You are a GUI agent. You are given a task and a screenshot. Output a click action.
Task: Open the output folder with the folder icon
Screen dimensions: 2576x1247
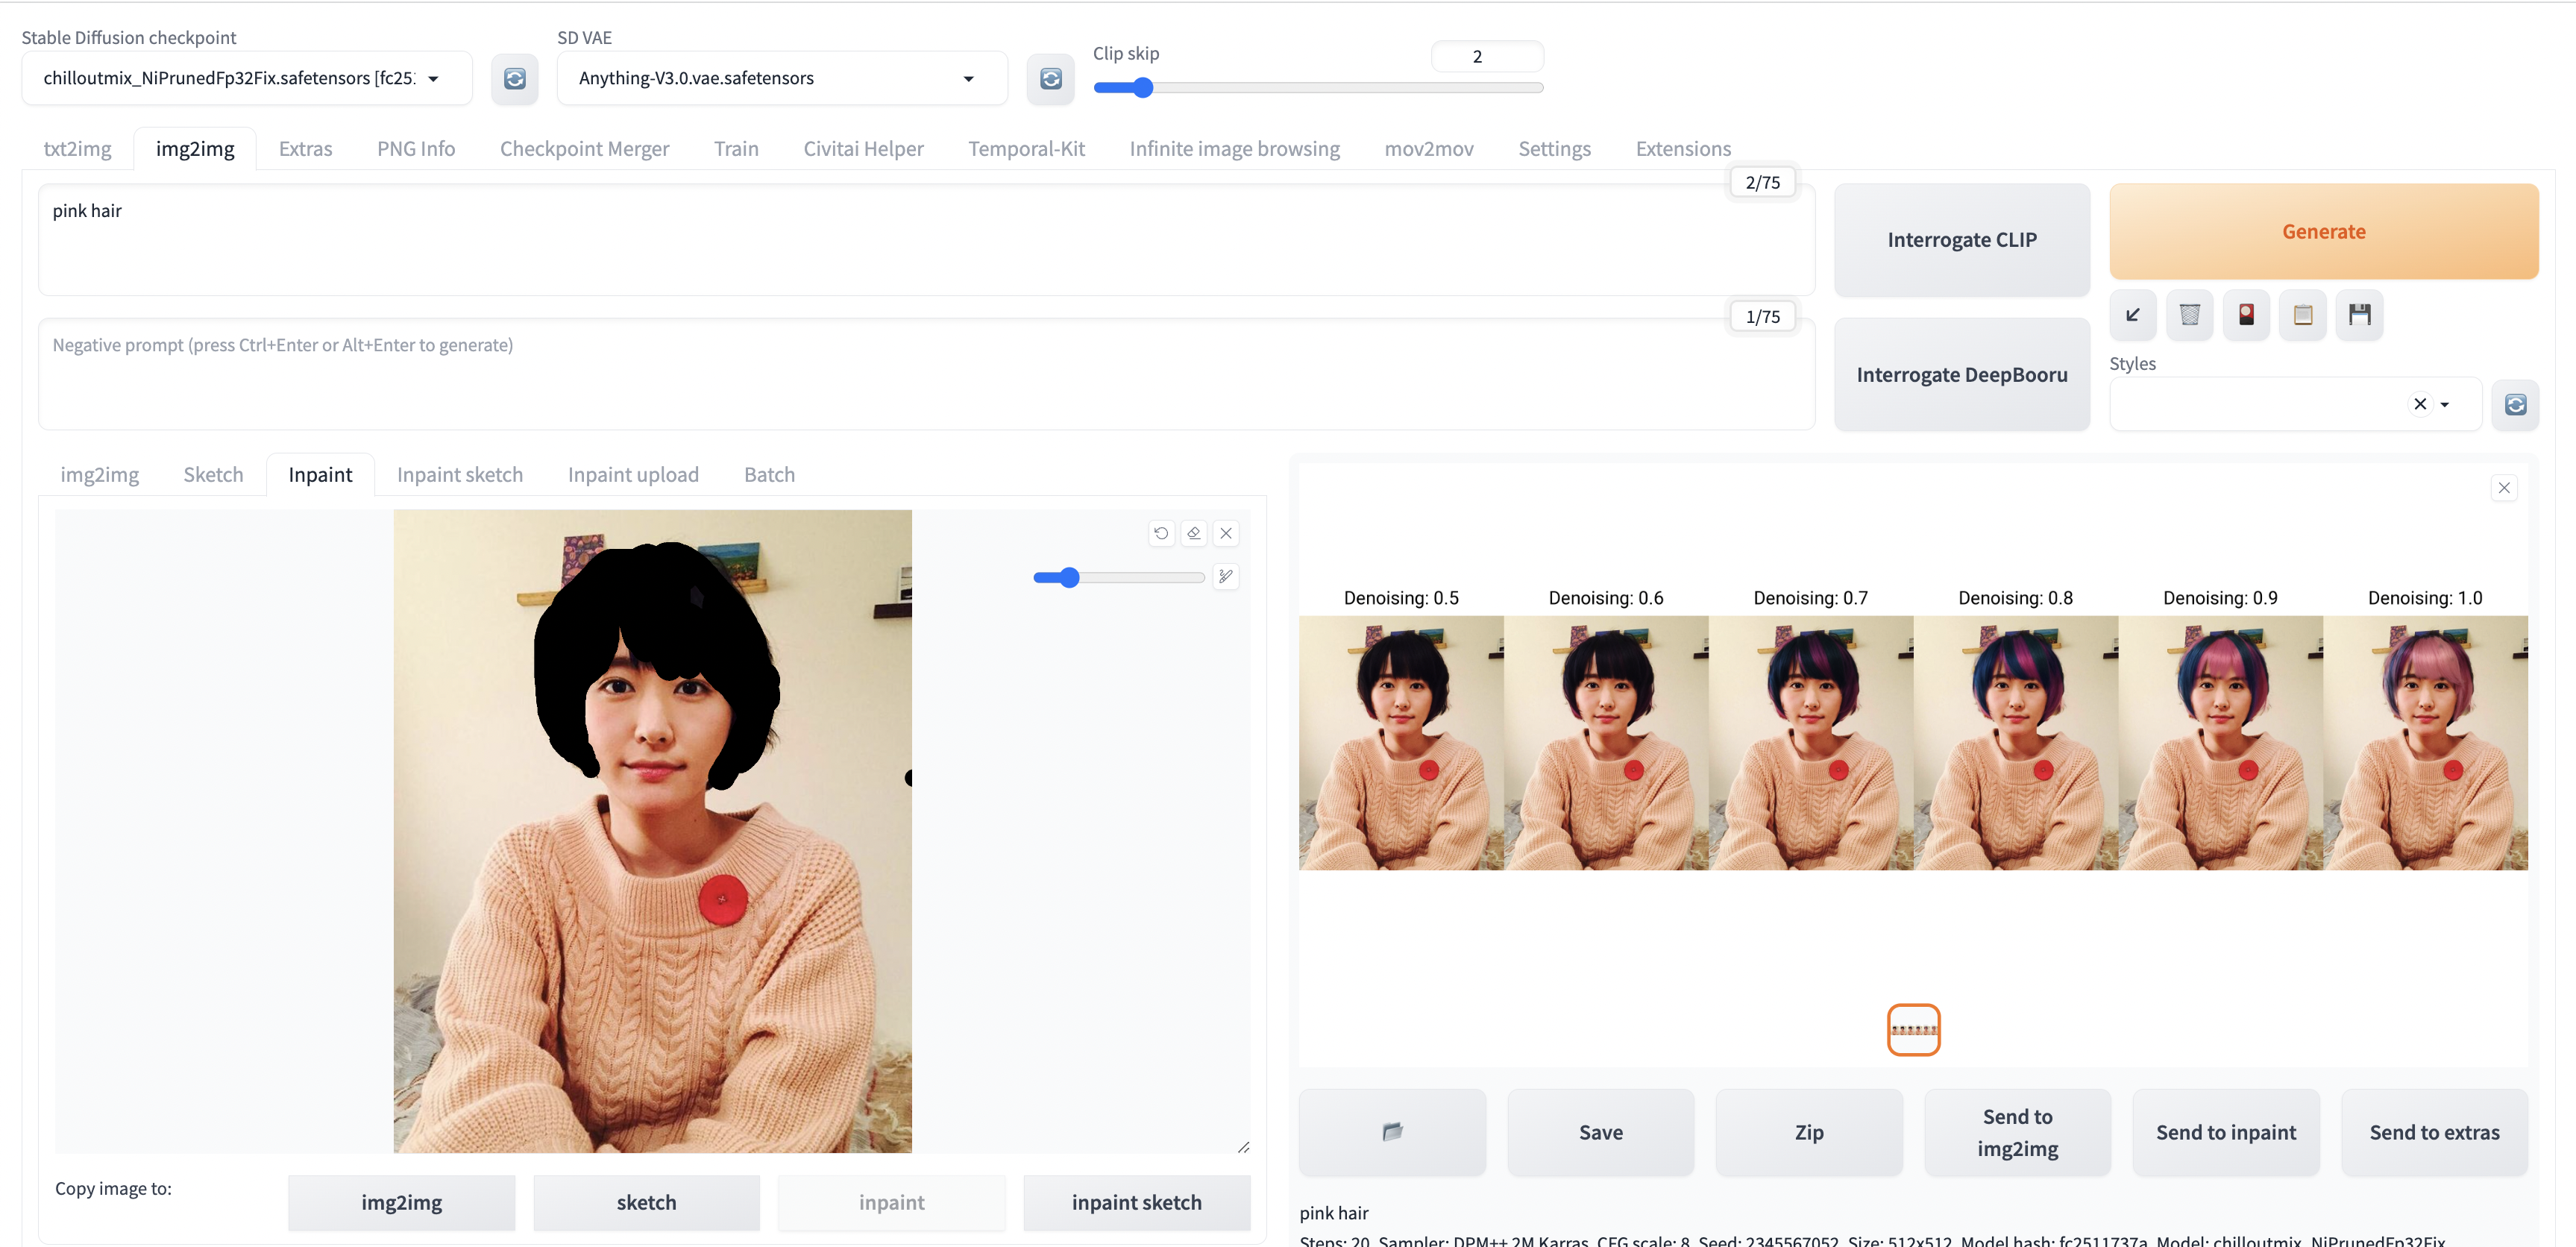[x=1392, y=1132]
